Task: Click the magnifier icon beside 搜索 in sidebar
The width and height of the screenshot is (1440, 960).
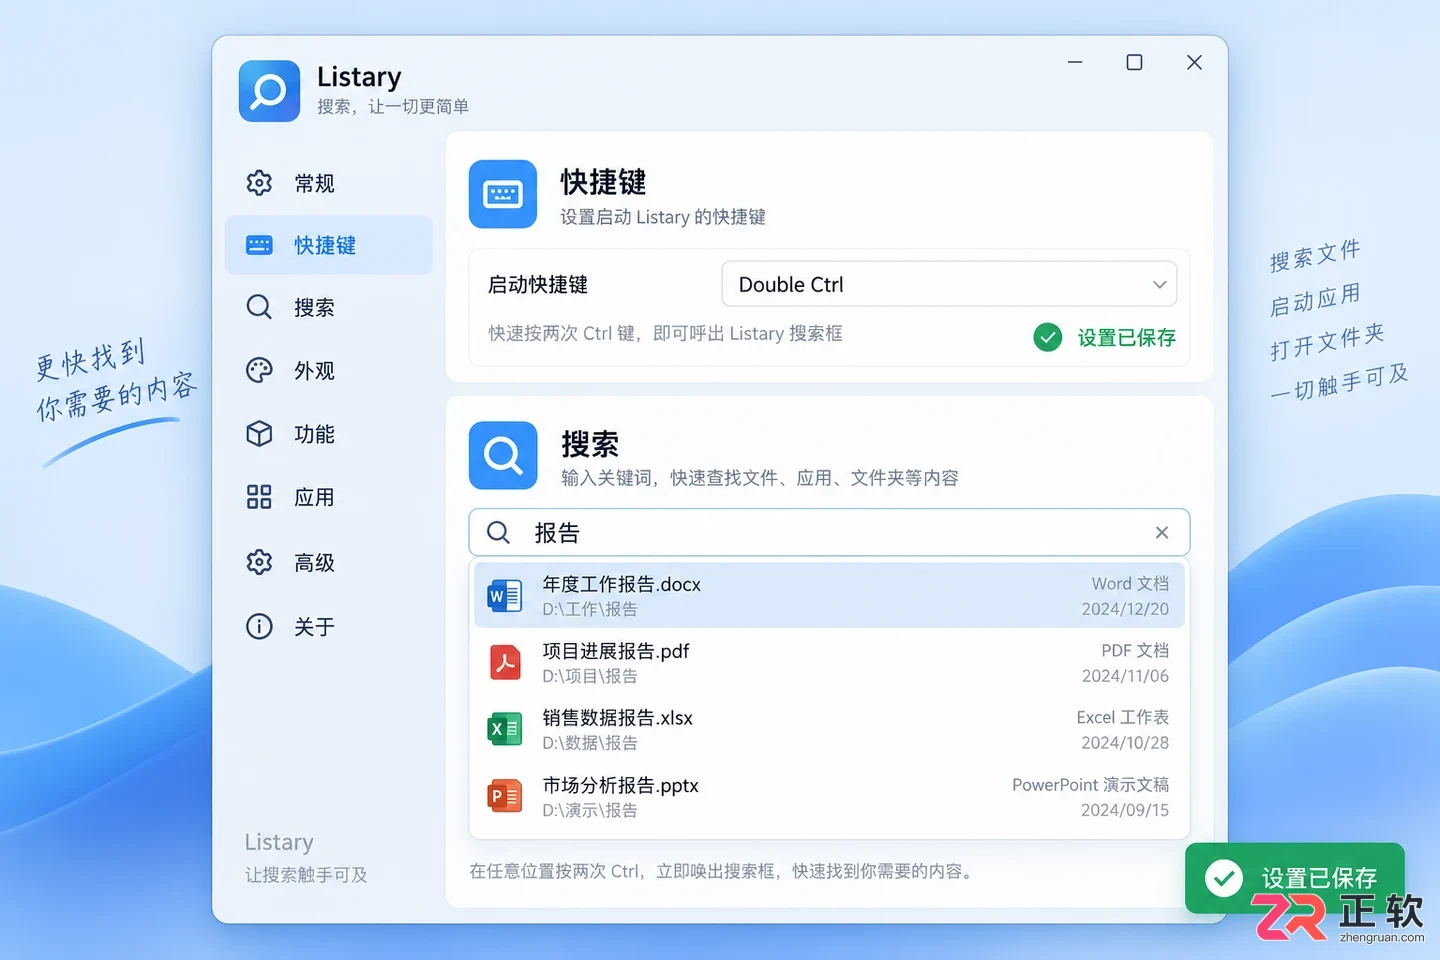Action: pos(259,307)
